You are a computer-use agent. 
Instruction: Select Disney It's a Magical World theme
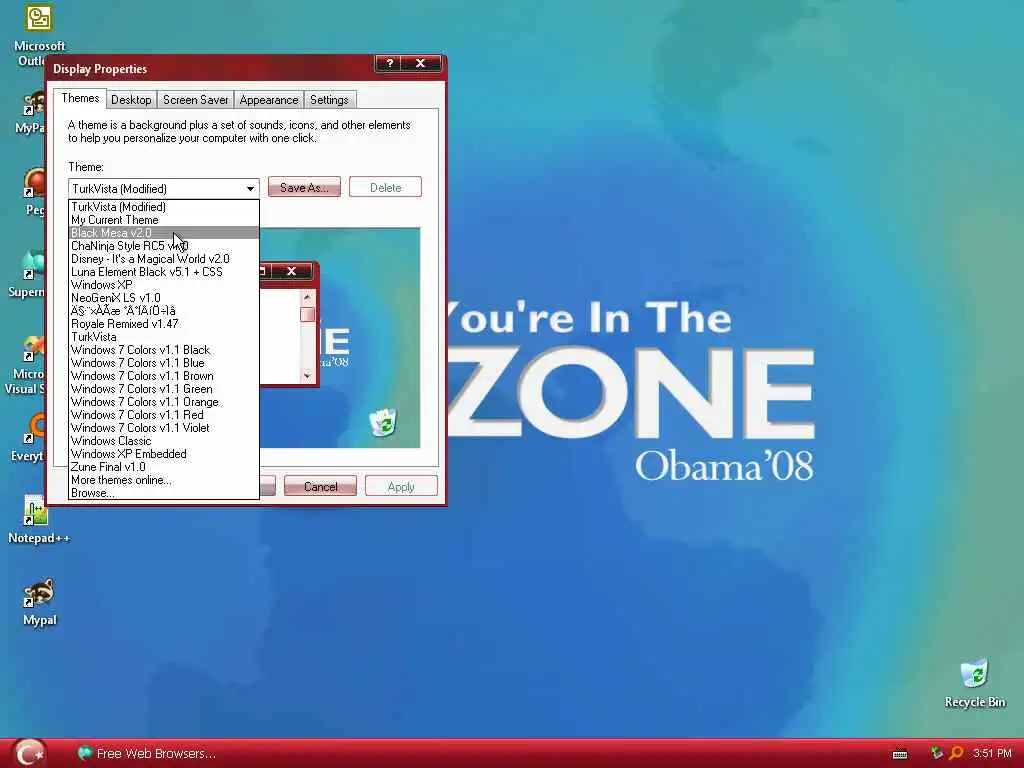click(x=164, y=259)
